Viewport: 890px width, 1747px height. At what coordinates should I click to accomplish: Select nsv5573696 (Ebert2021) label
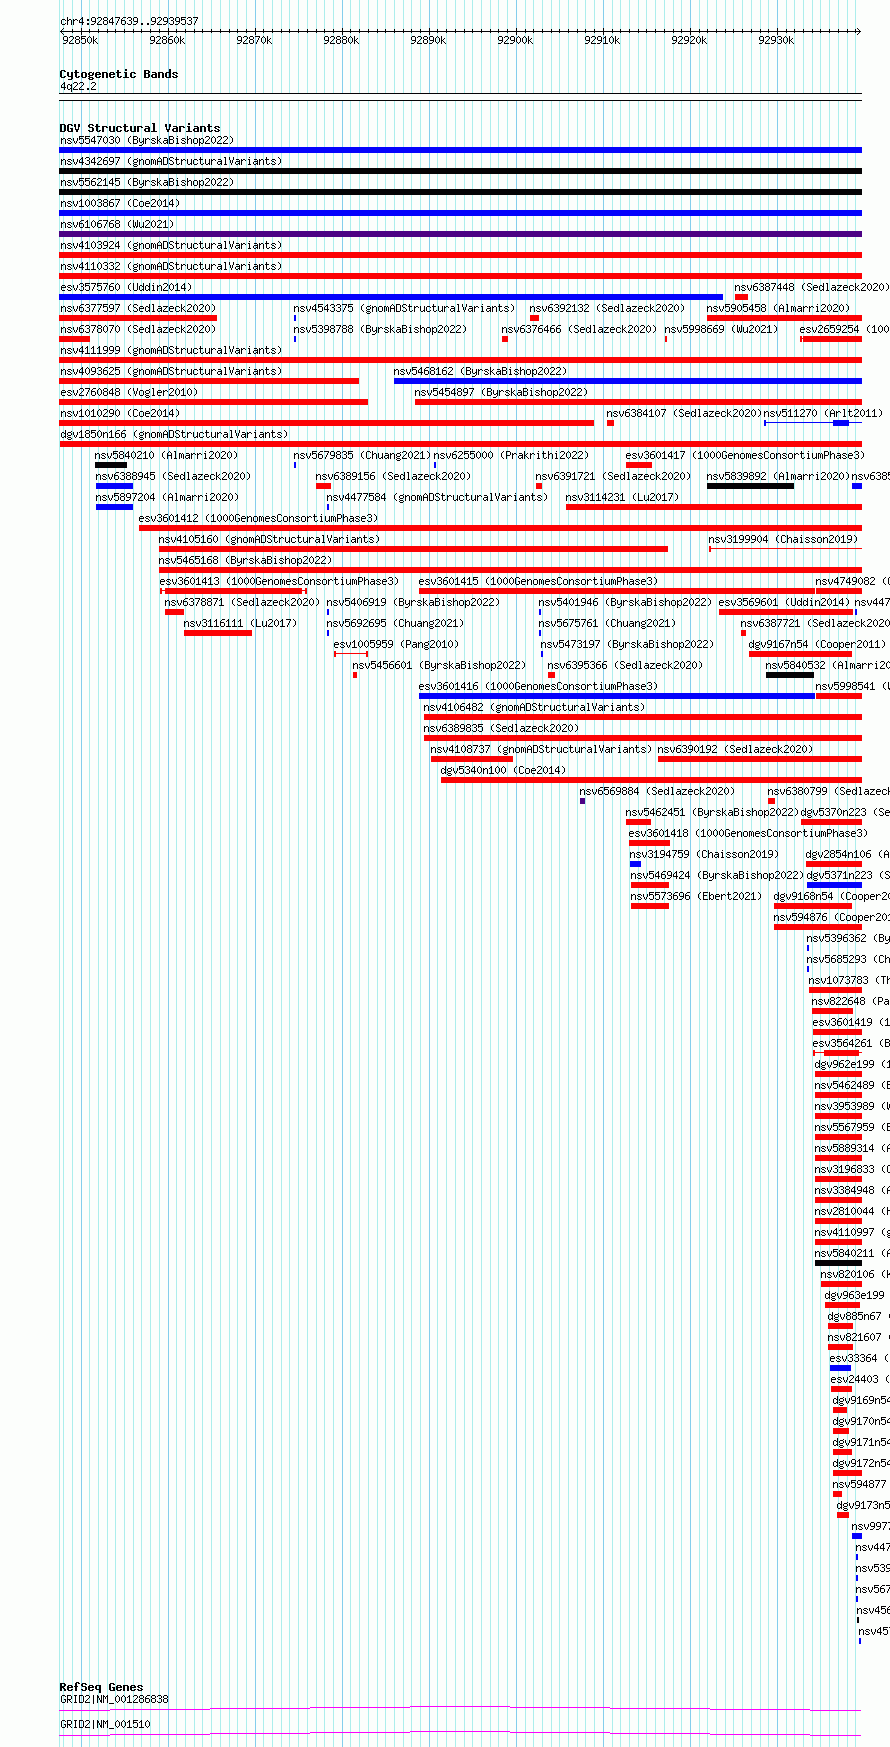[696, 897]
